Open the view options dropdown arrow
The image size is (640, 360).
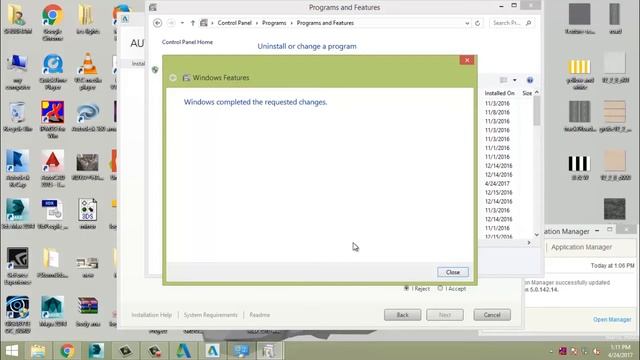pyautogui.click(x=514, y=80)
